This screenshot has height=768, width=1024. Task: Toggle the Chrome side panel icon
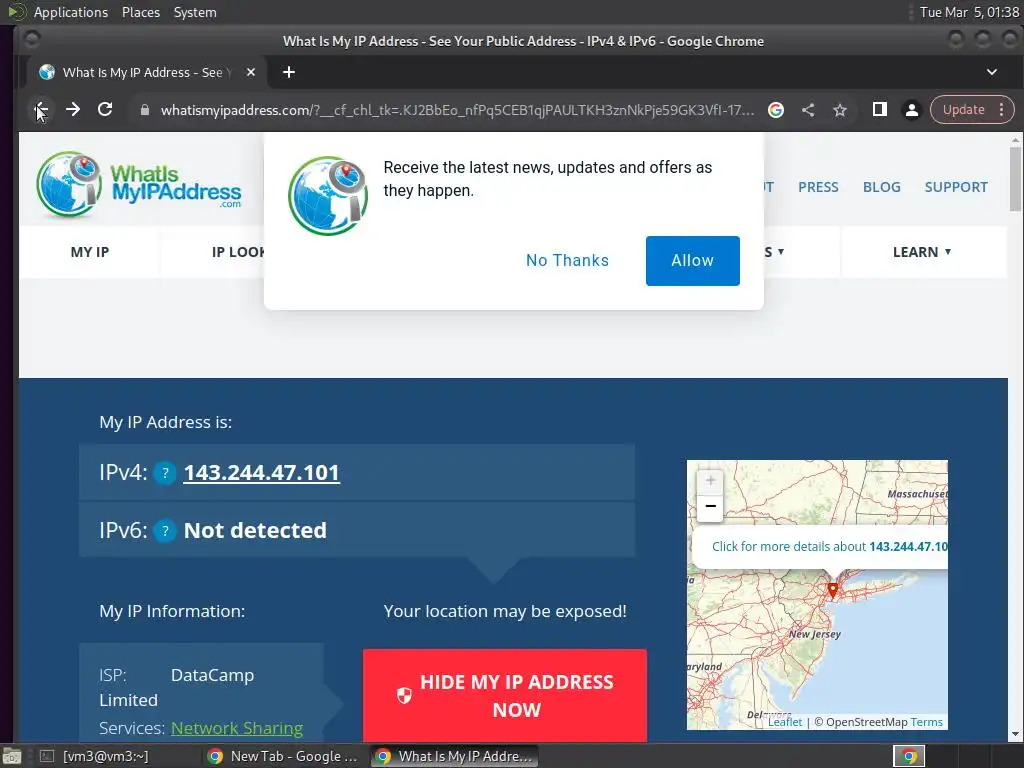click(880, 110)
